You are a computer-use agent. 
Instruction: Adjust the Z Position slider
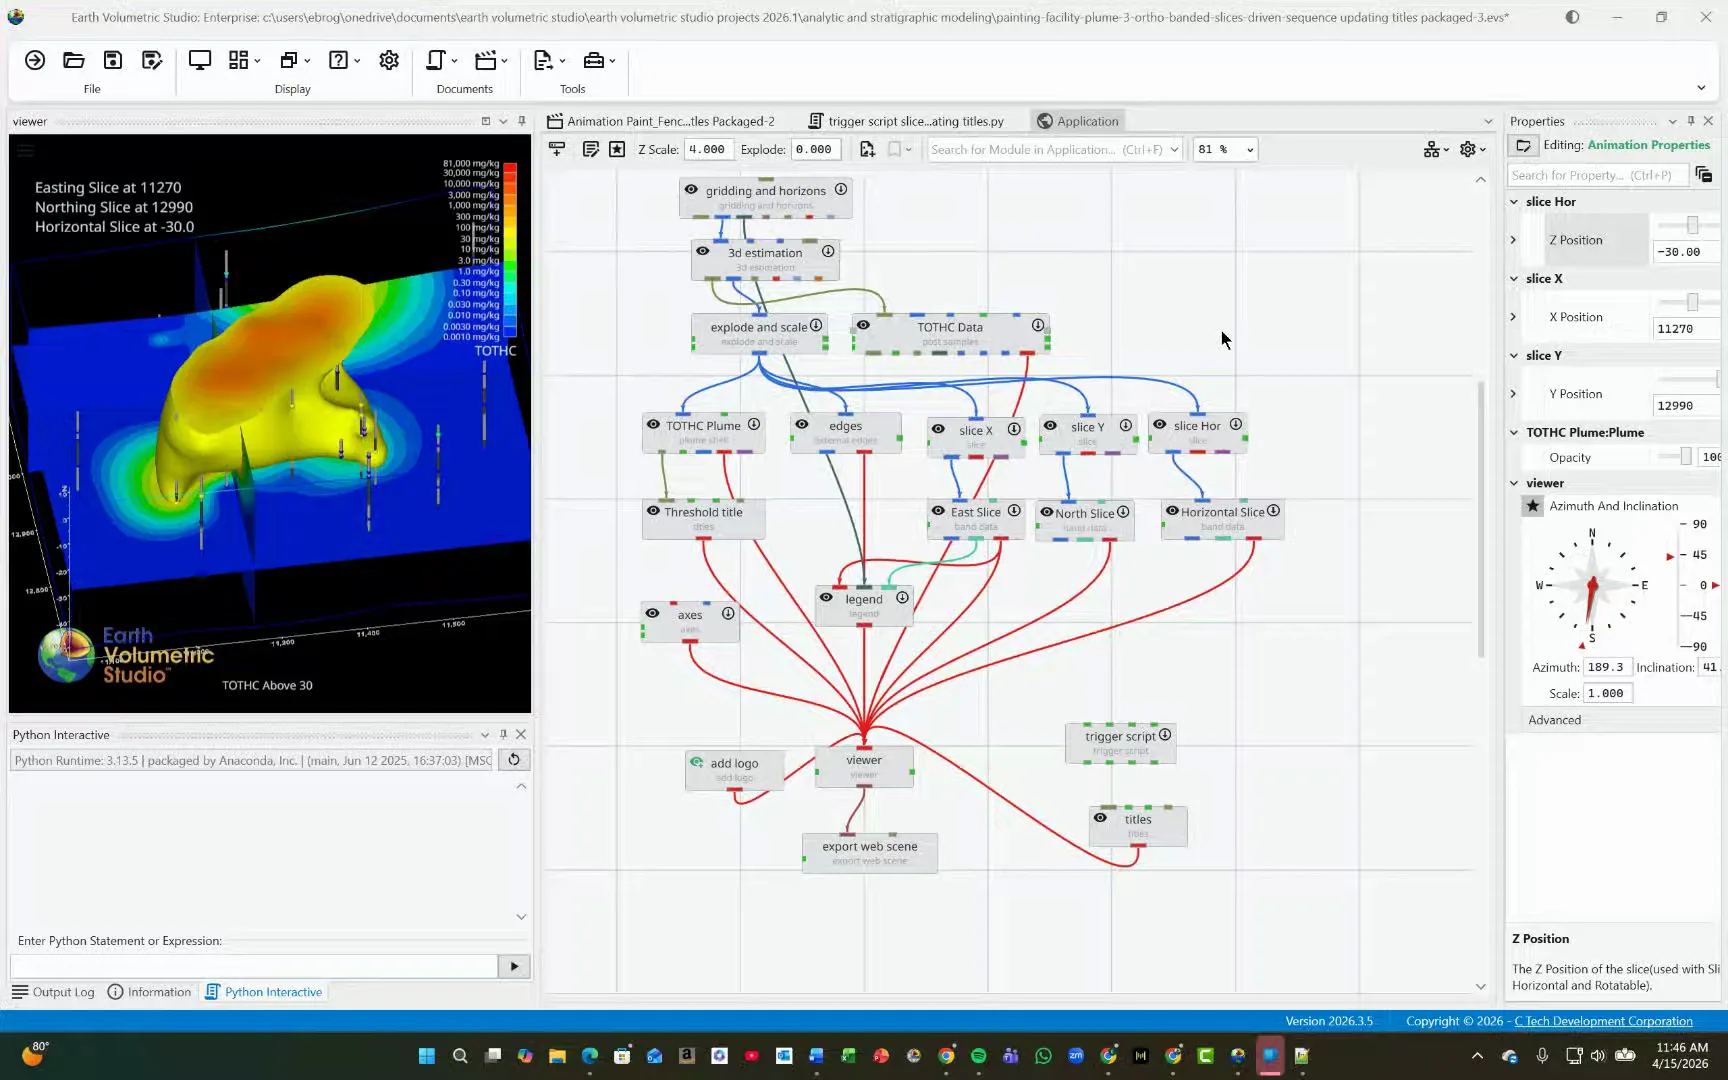1690,225
